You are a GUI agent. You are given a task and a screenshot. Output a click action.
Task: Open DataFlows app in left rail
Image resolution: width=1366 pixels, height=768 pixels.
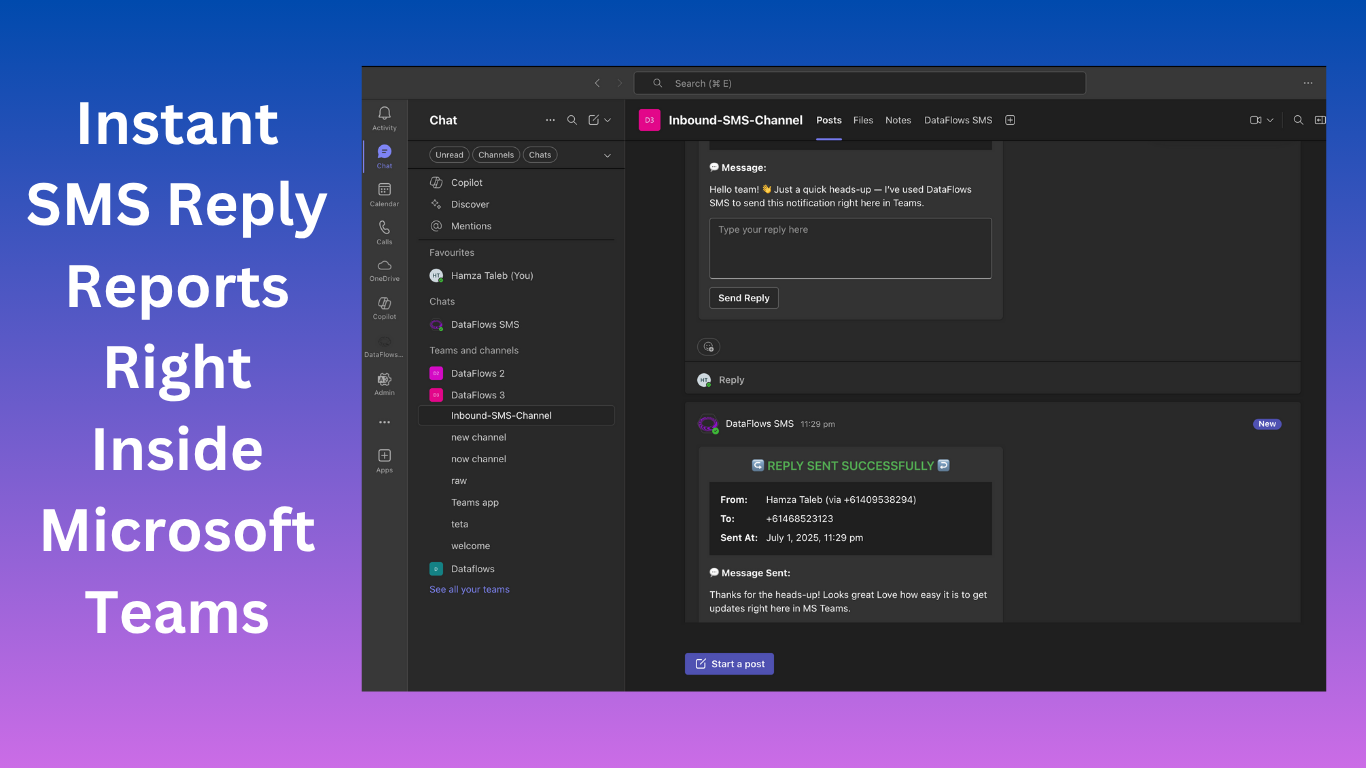384,345
